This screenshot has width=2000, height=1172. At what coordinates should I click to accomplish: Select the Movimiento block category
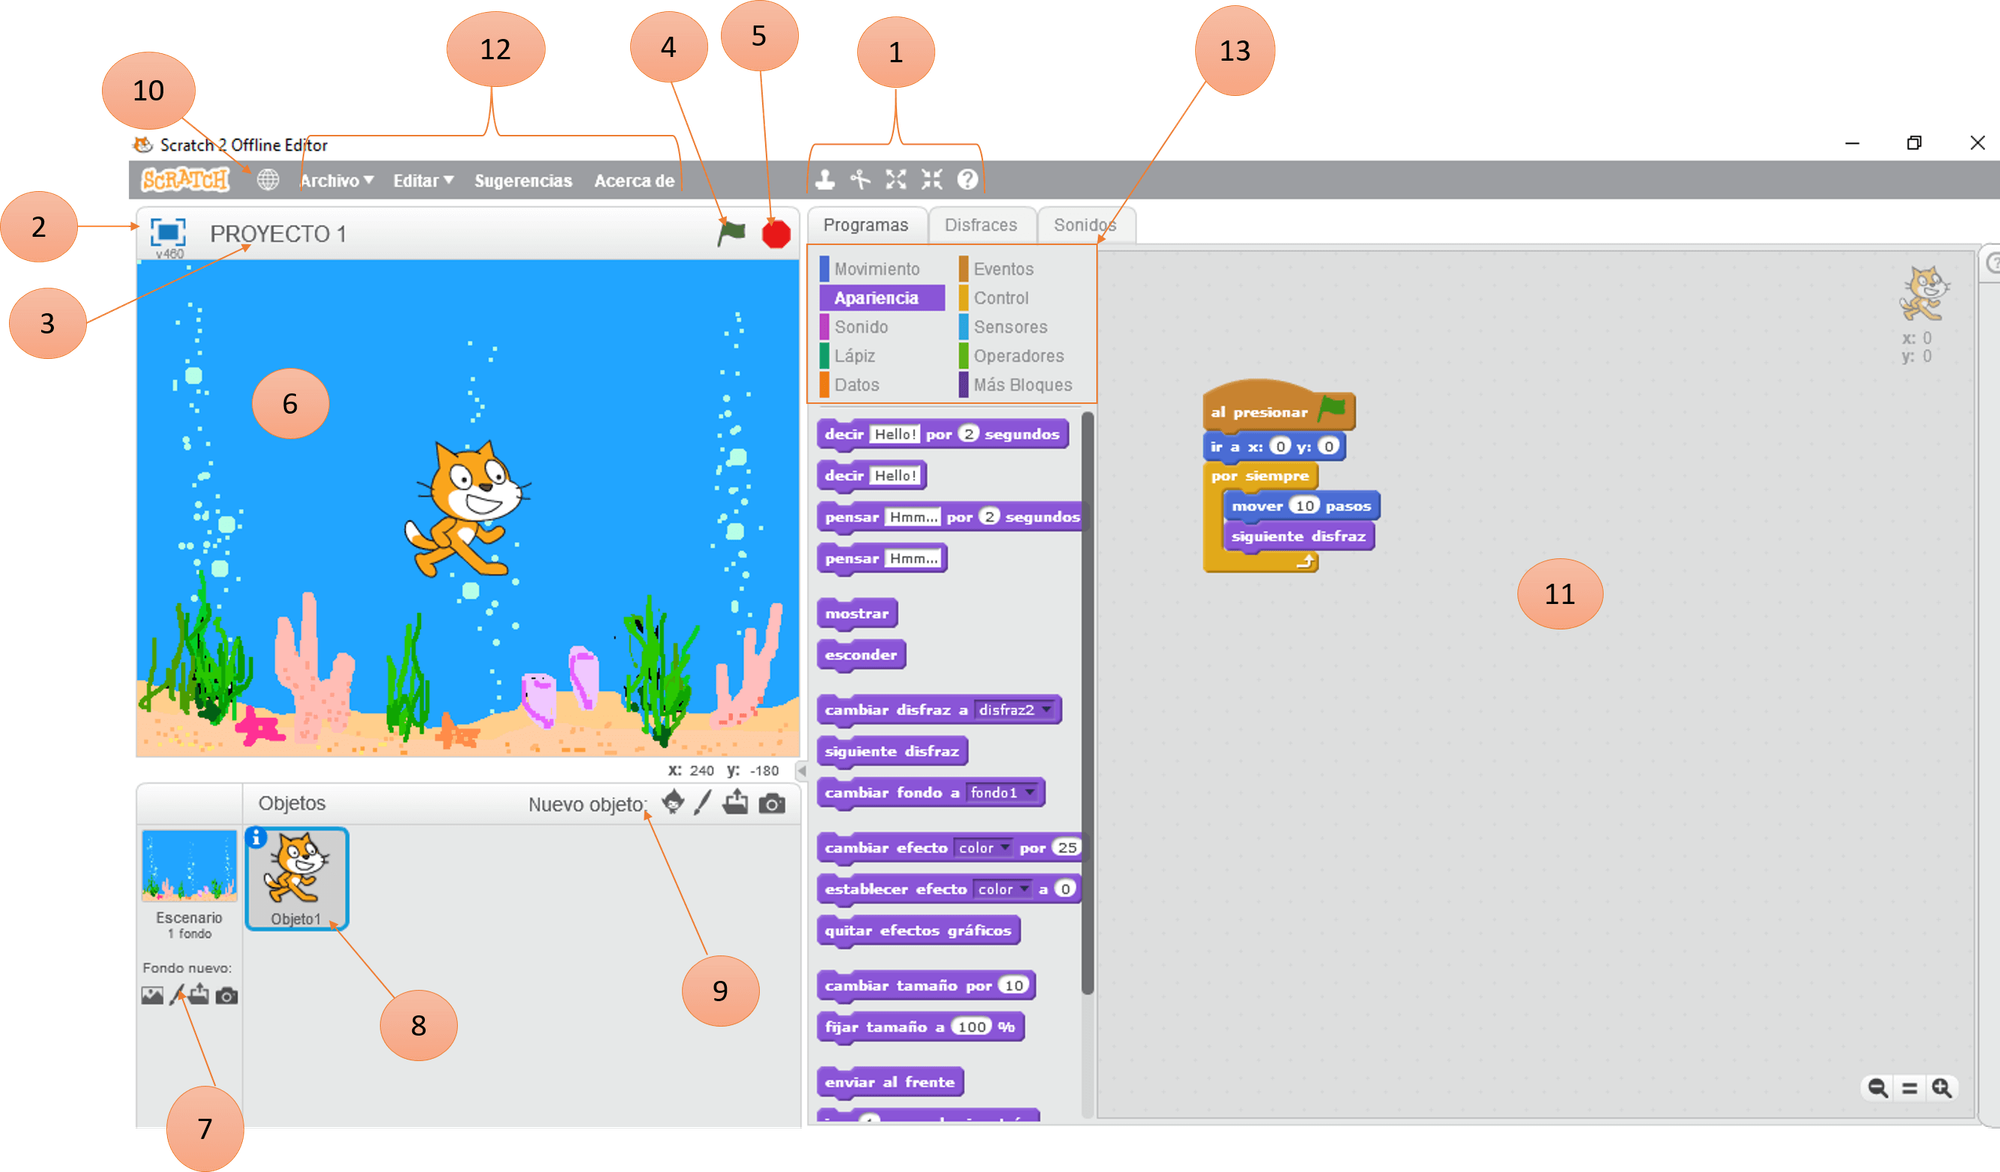(x=876, y=269)
